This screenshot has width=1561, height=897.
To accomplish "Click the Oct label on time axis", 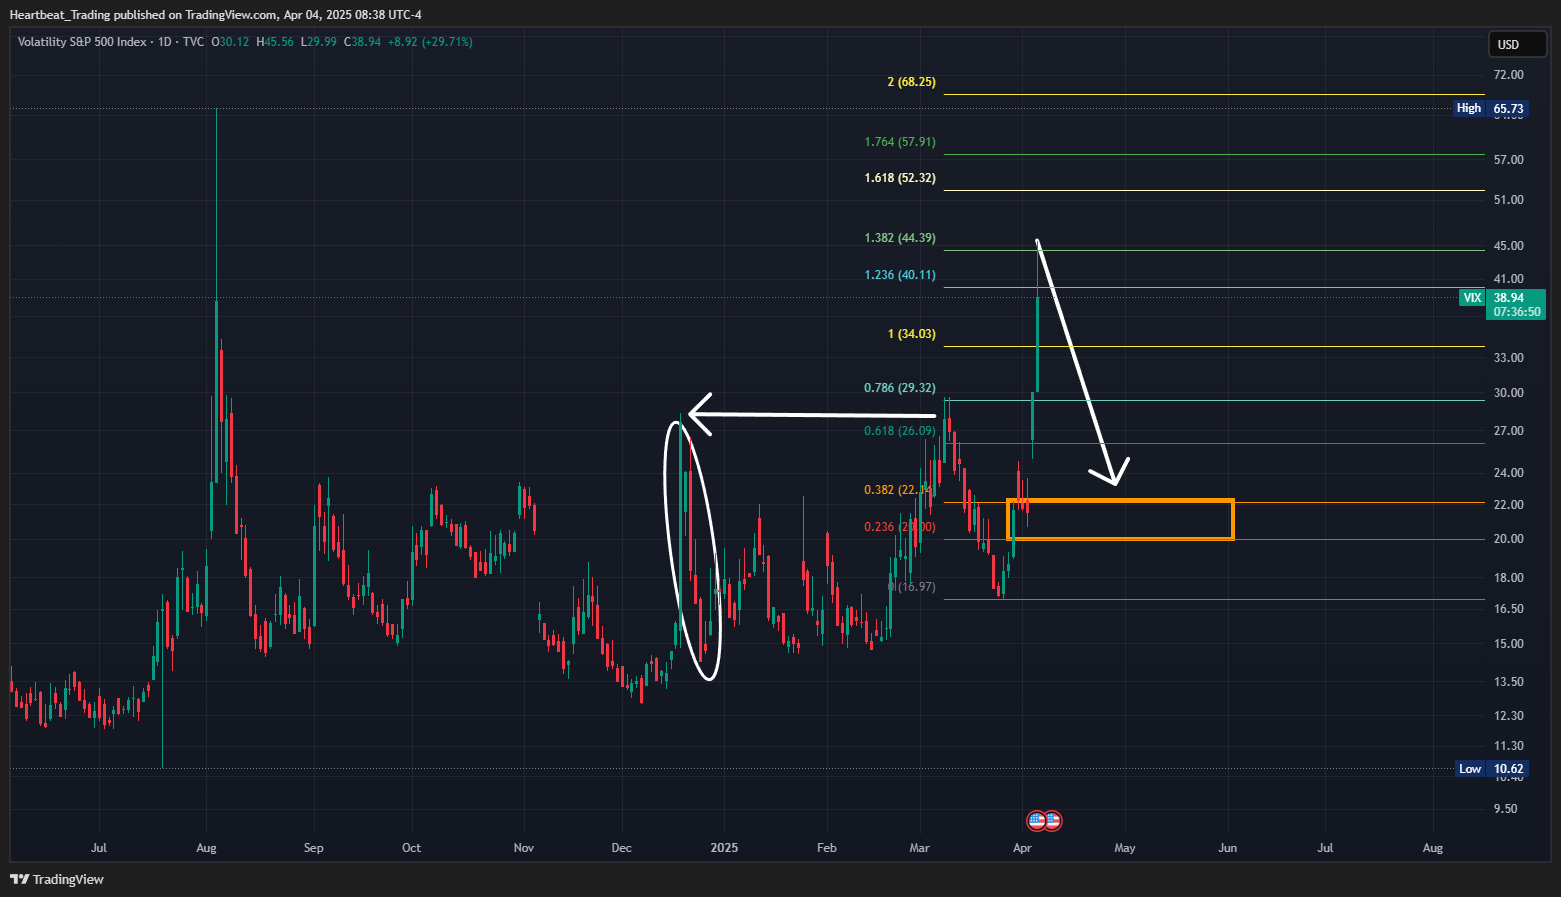I will [411, 848].
